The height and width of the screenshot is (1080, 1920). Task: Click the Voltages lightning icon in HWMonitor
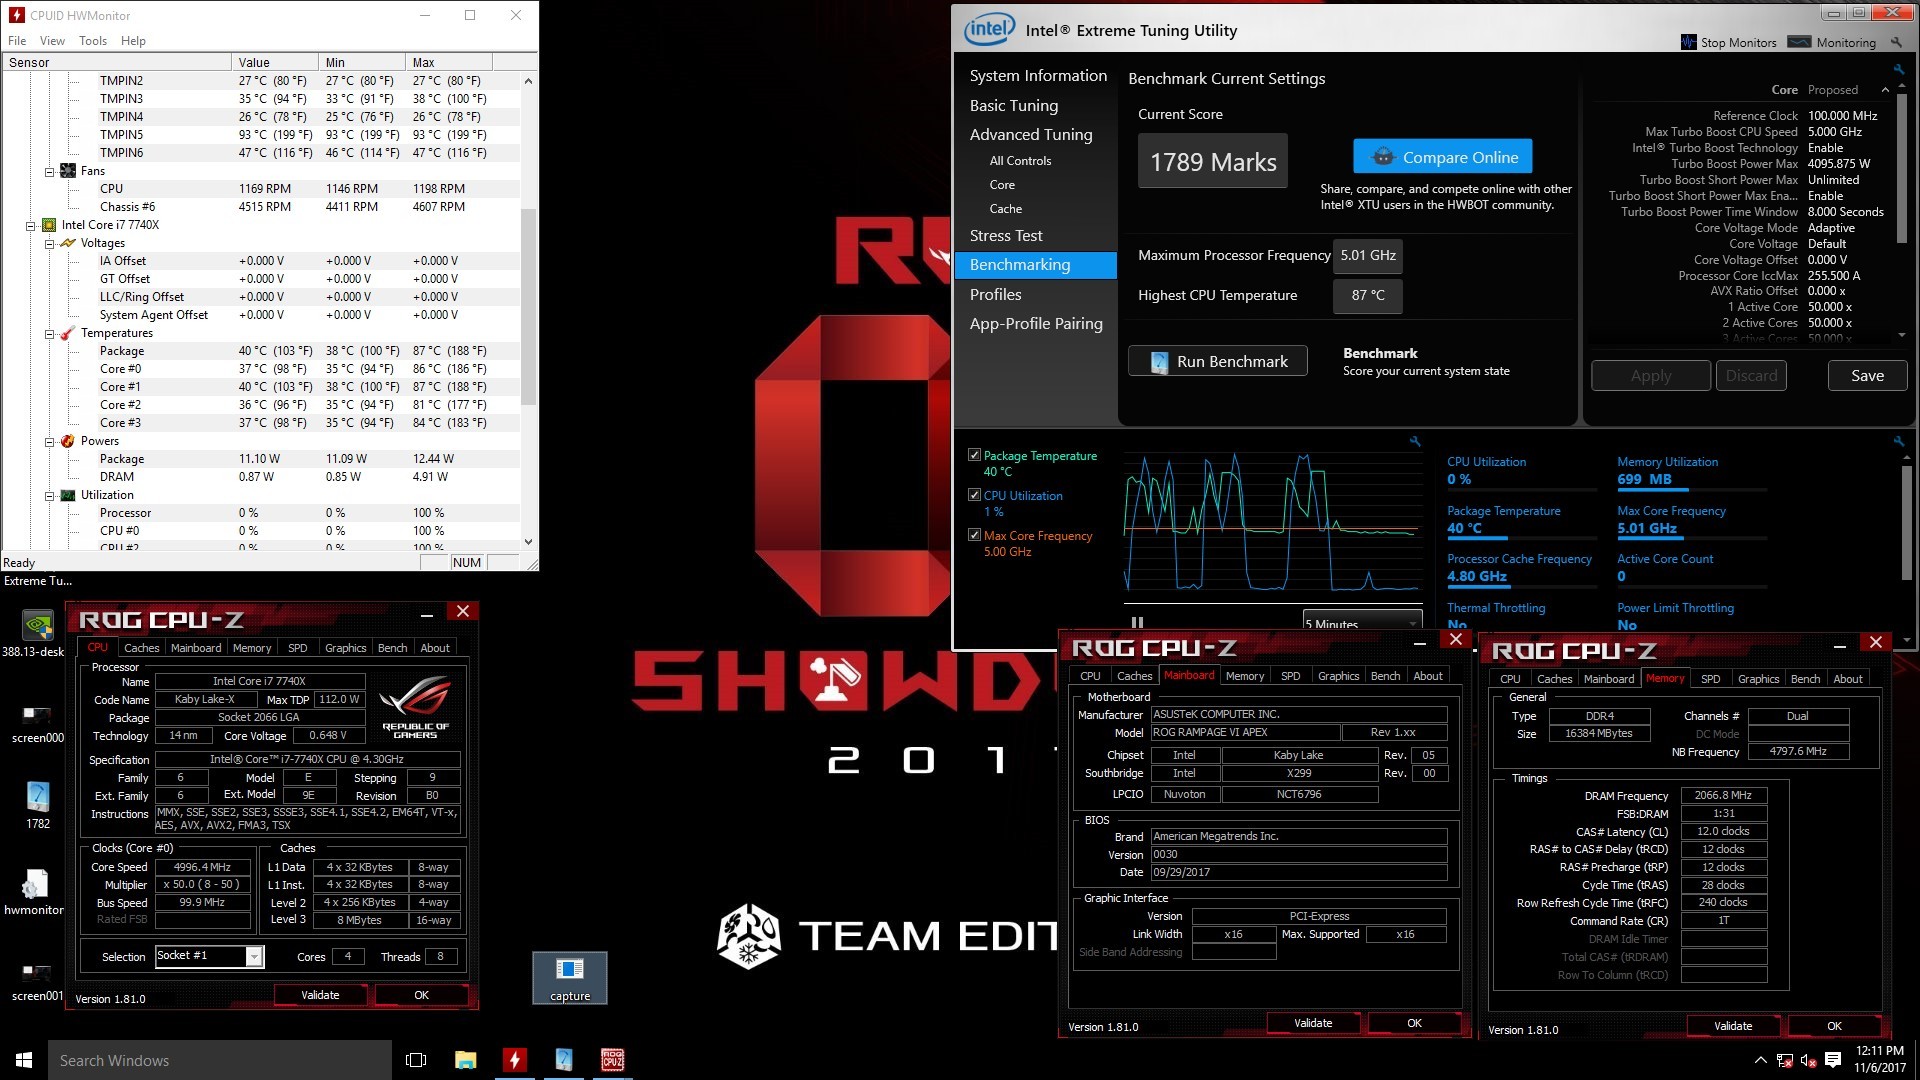[x=68, y=243]
